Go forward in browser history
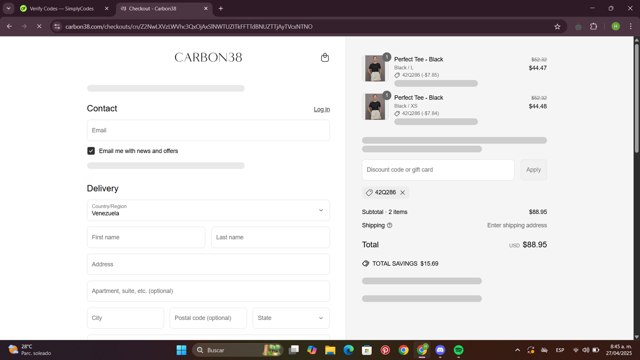640x360 pixels. tap(24, 27)
